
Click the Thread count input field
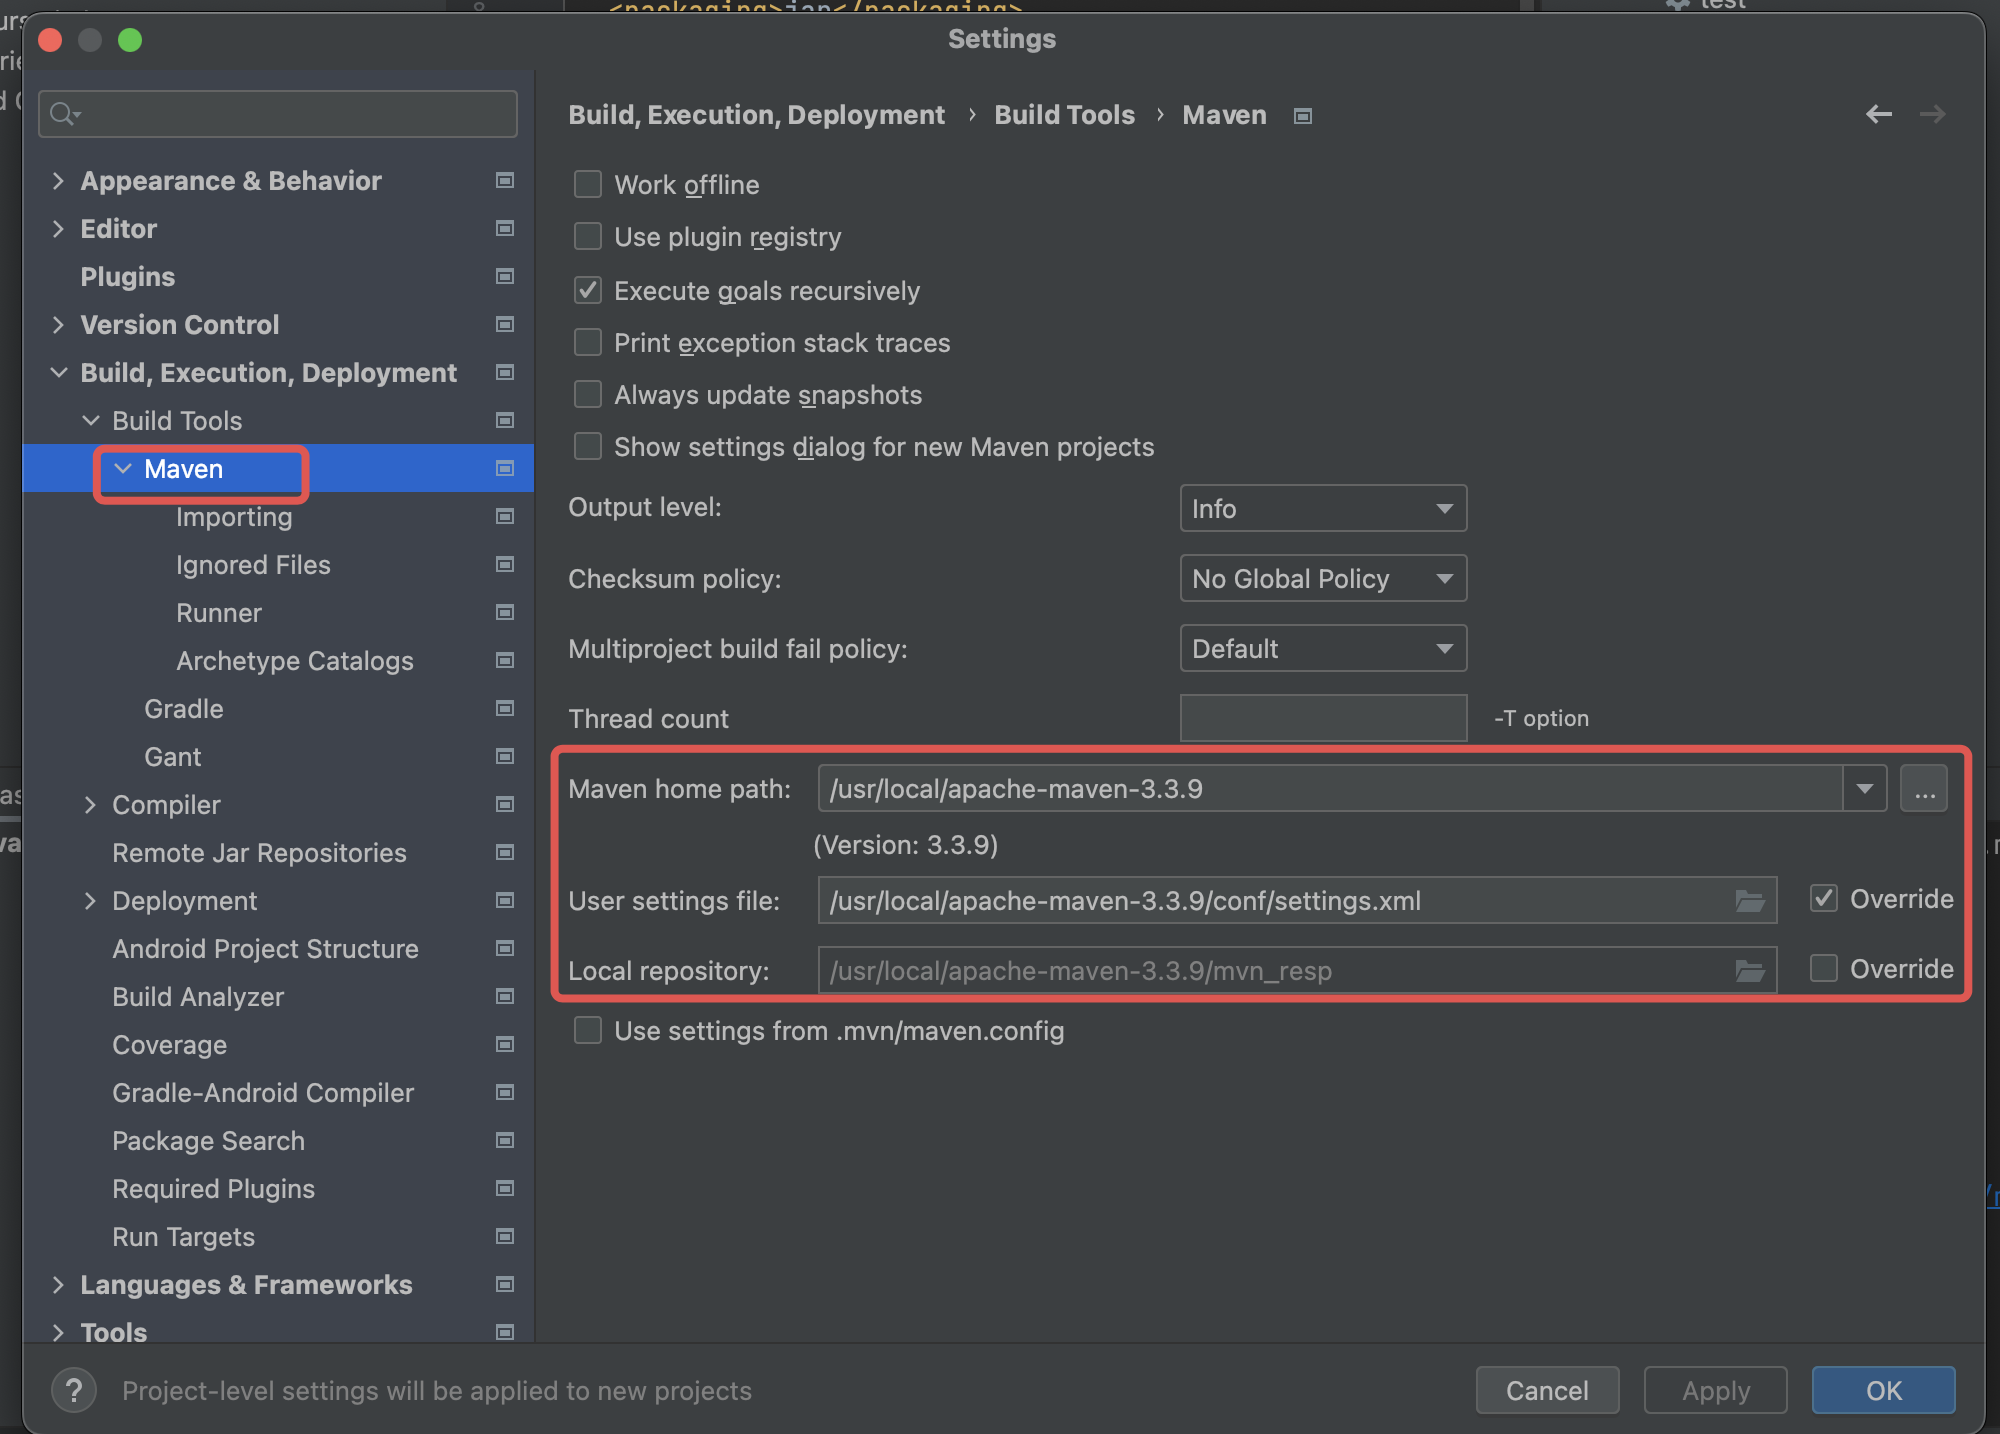1322,718
